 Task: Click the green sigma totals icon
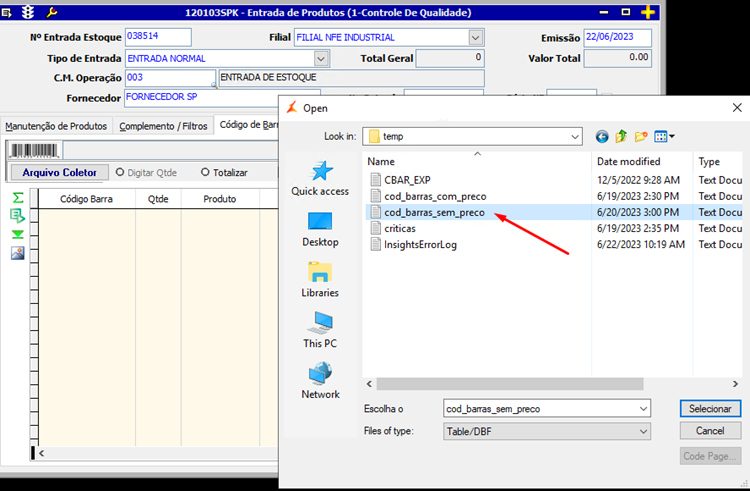tap(18, 197)
